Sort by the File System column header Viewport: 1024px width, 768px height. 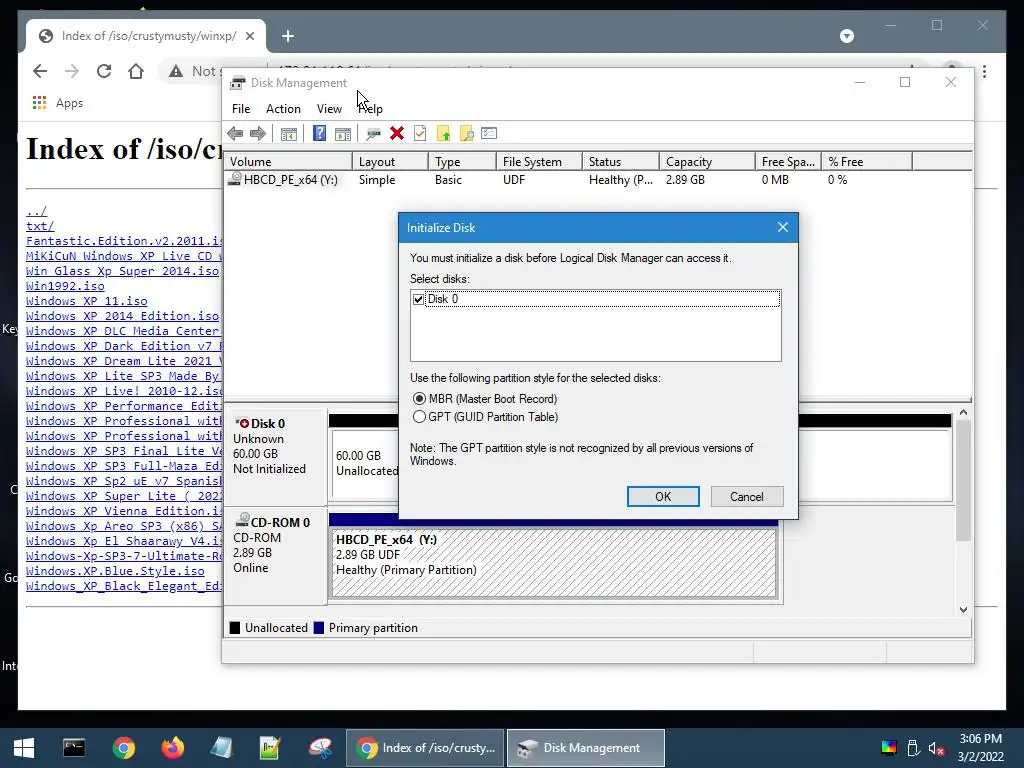point(539,161)
